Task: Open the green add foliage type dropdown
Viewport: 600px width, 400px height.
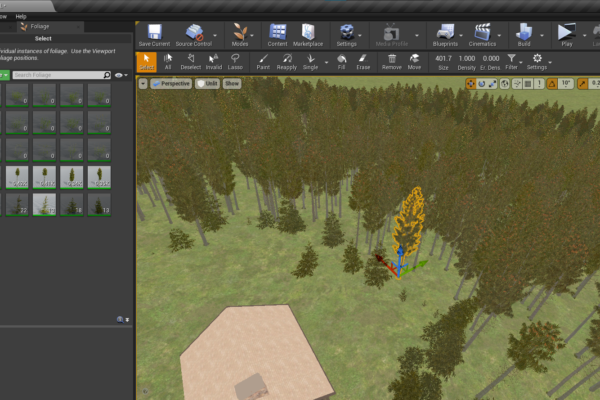Action: 5,75
